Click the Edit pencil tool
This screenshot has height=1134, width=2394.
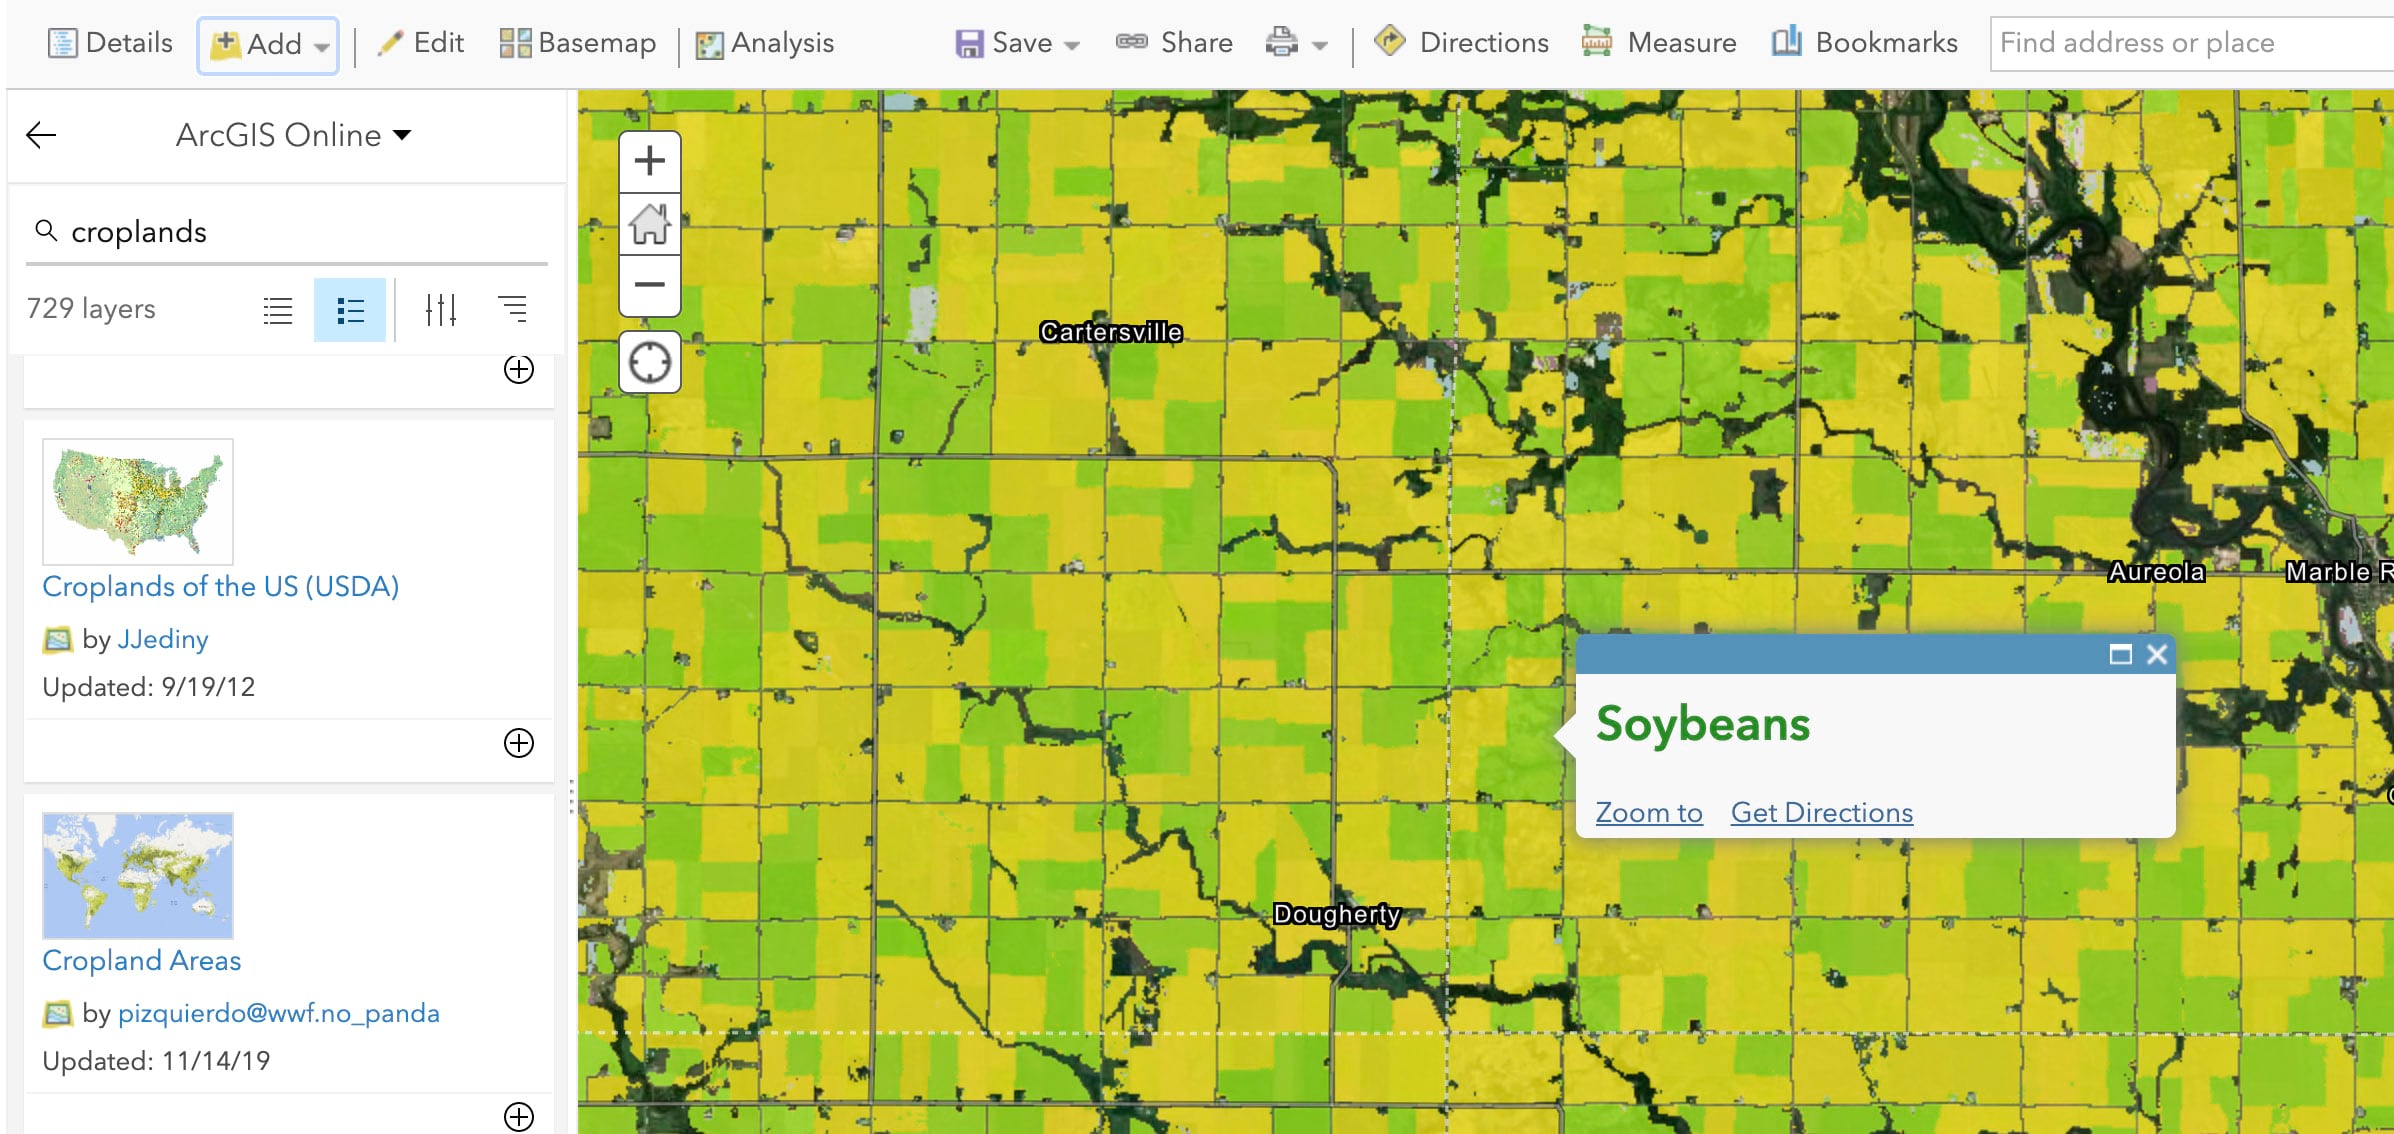pos(420,43)
